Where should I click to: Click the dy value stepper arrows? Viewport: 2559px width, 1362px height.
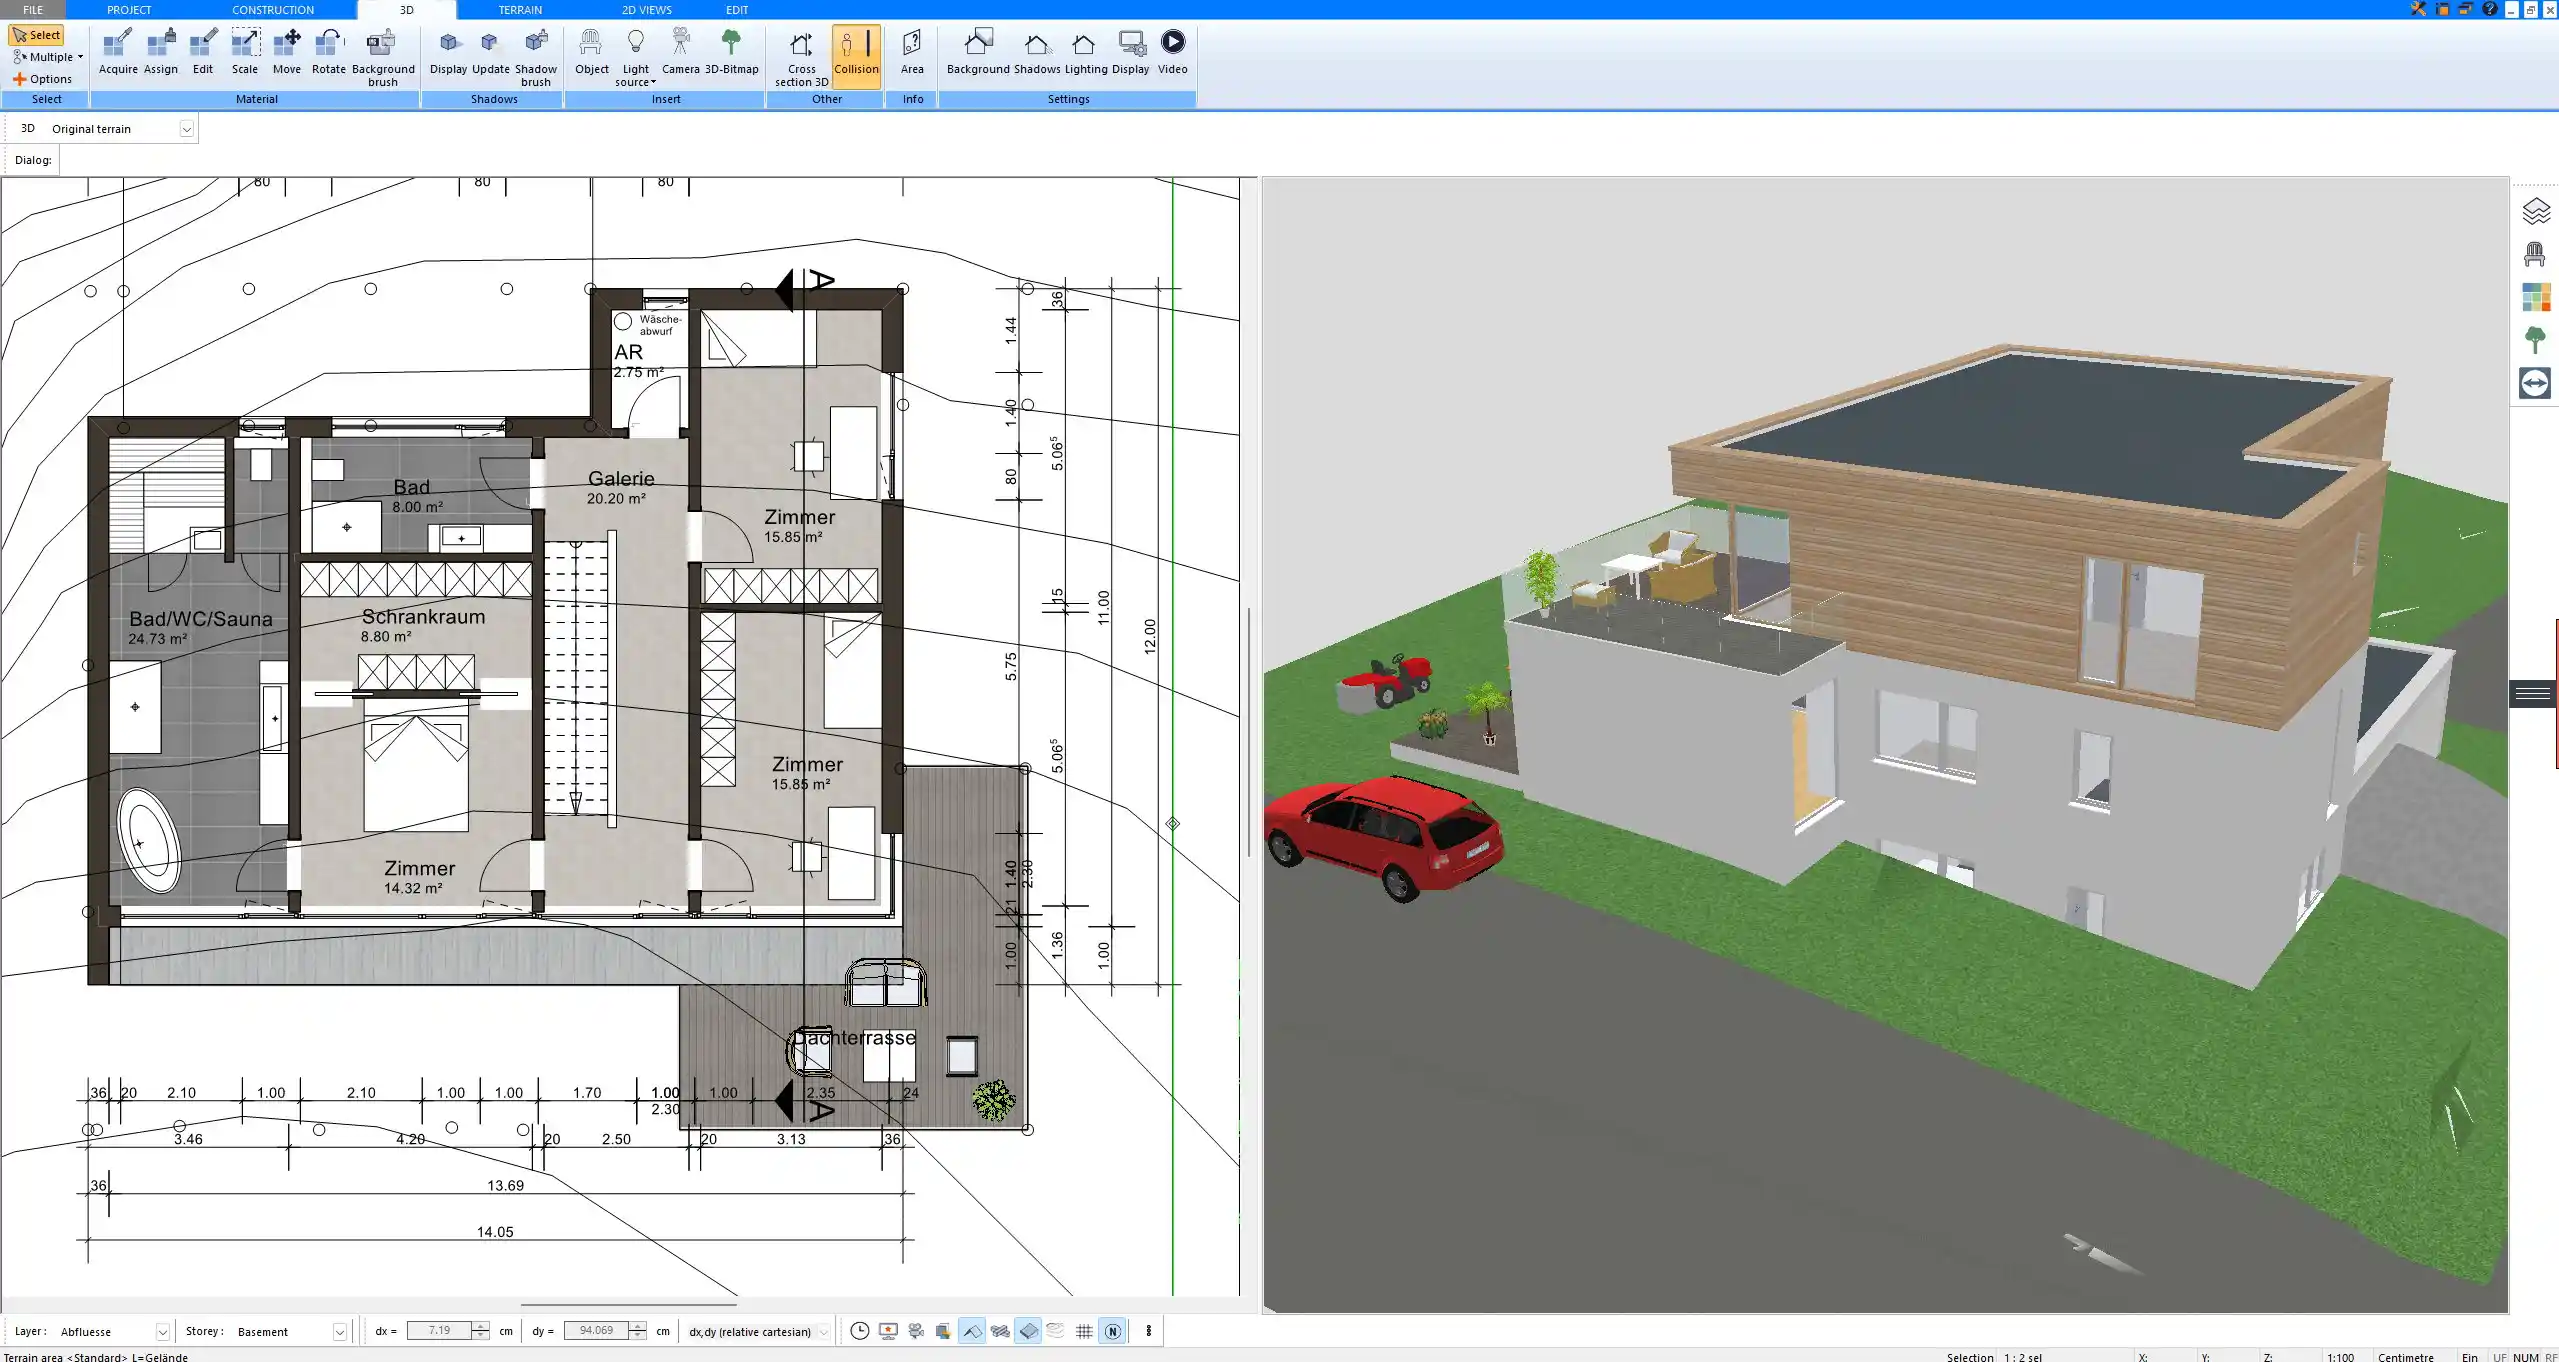[x=638, y=1331]
